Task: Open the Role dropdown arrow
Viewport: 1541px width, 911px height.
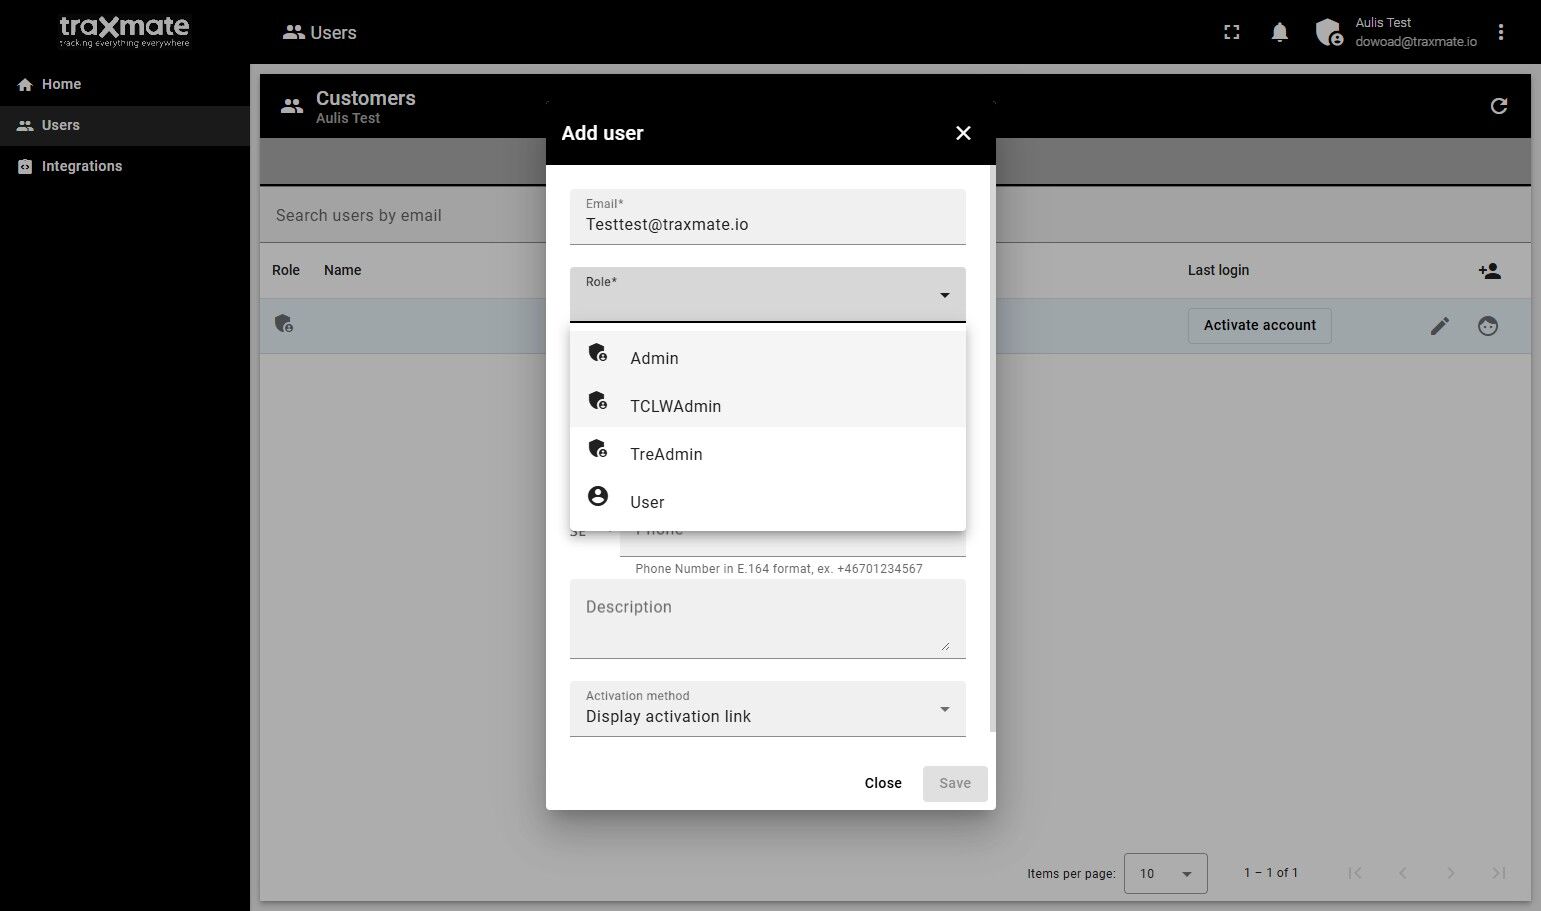Action: click(x=945, y=295)
